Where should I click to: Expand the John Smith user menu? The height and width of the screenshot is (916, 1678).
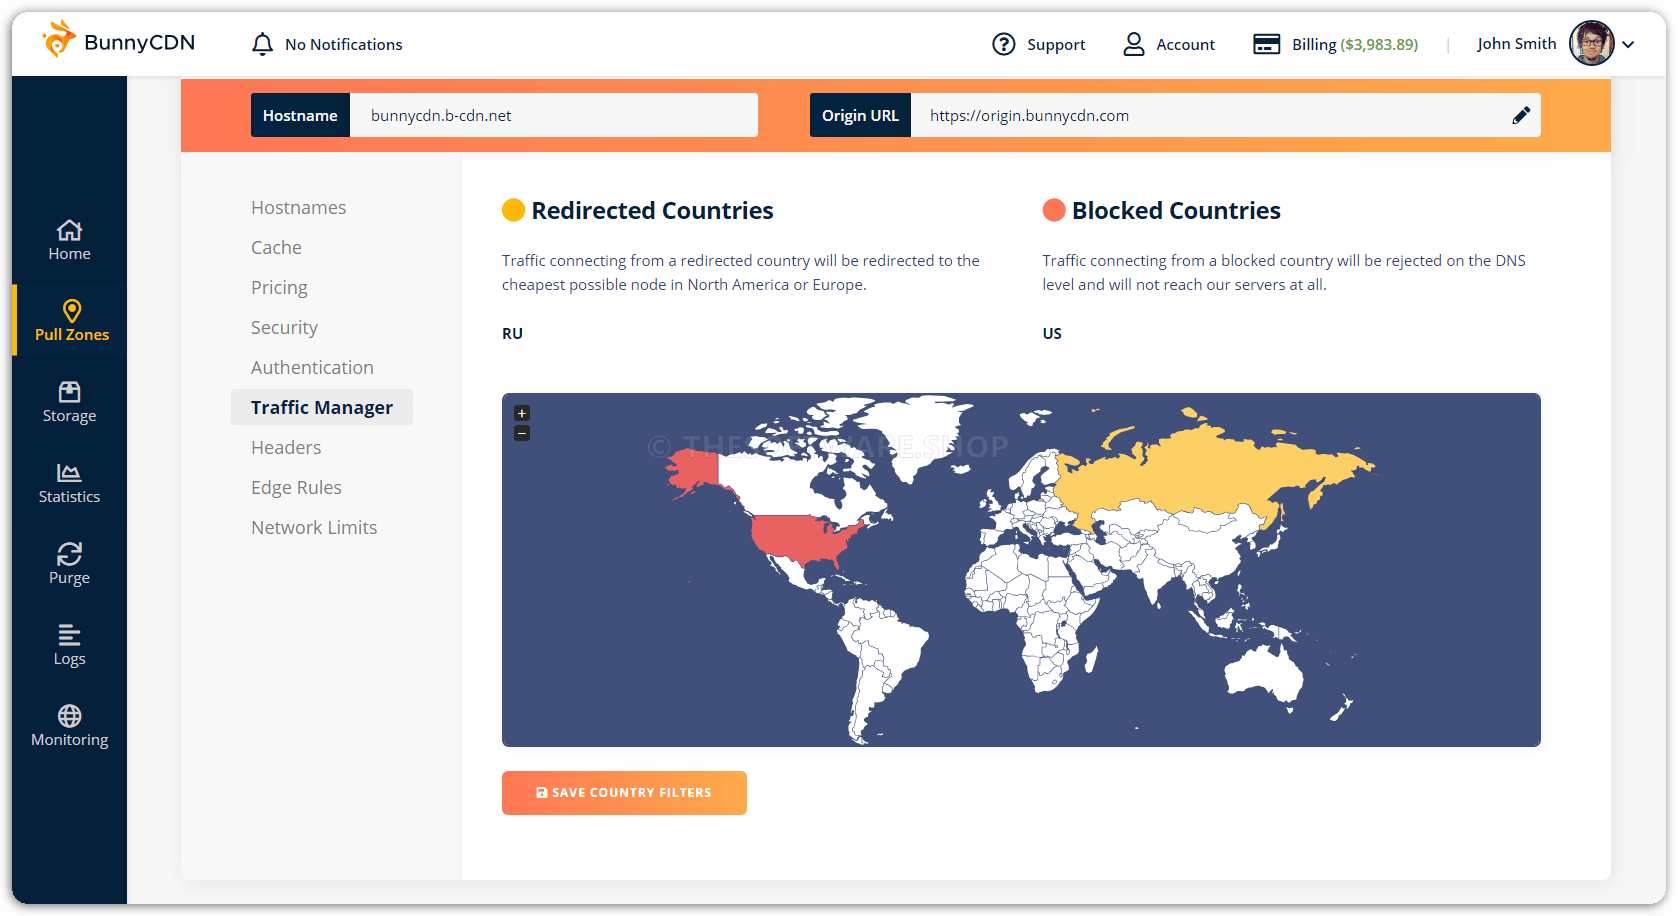[x=1628, y=44]
